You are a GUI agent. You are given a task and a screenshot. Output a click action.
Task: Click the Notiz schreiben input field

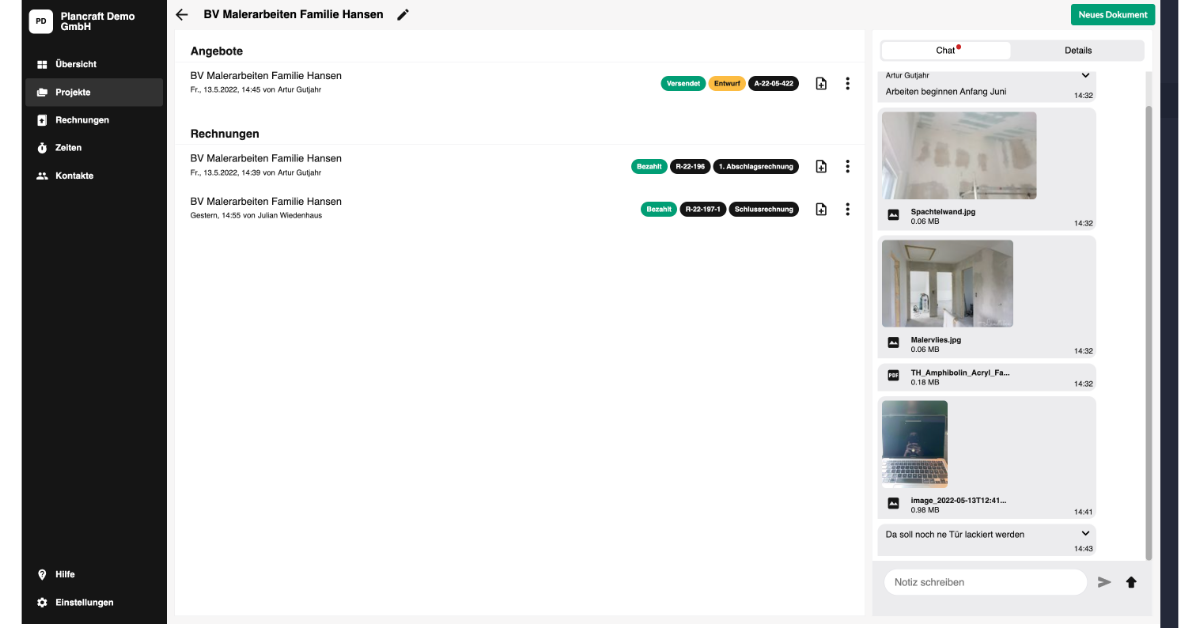985,582
